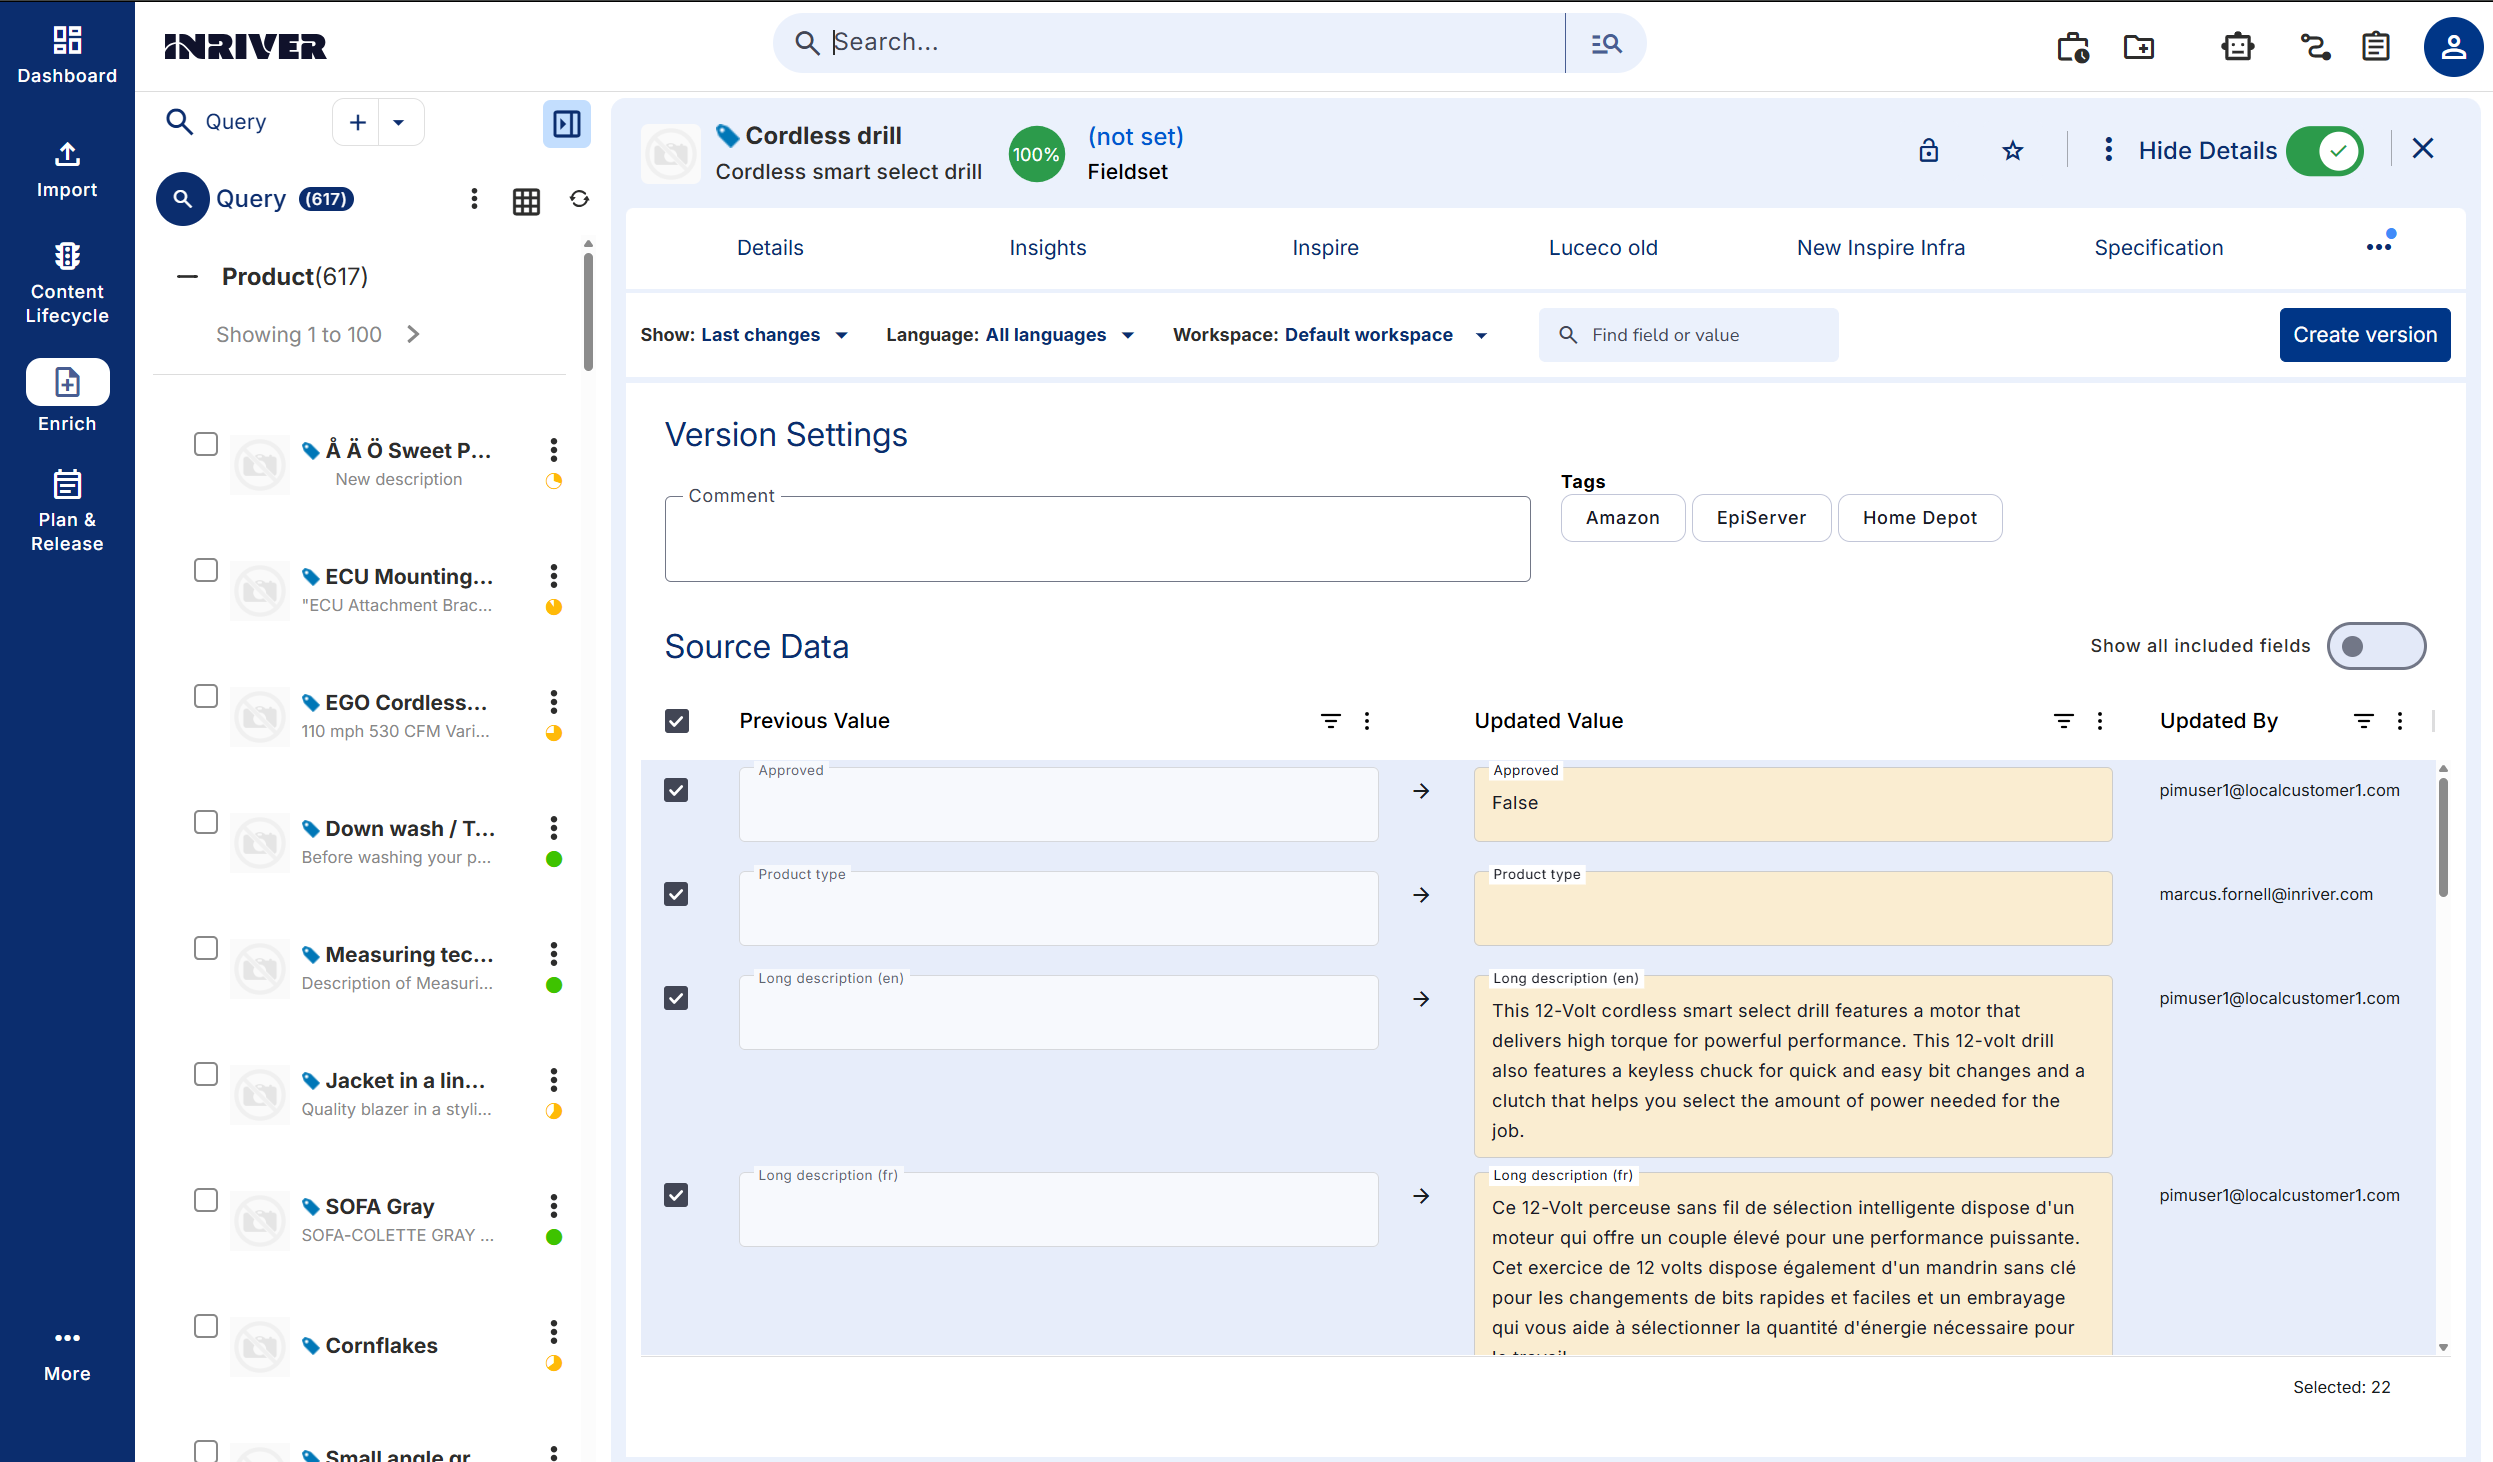This screenshot has width=2493, height=1462.
Task: Select the EpiServer tag
Action: (x=1761, y=518)
